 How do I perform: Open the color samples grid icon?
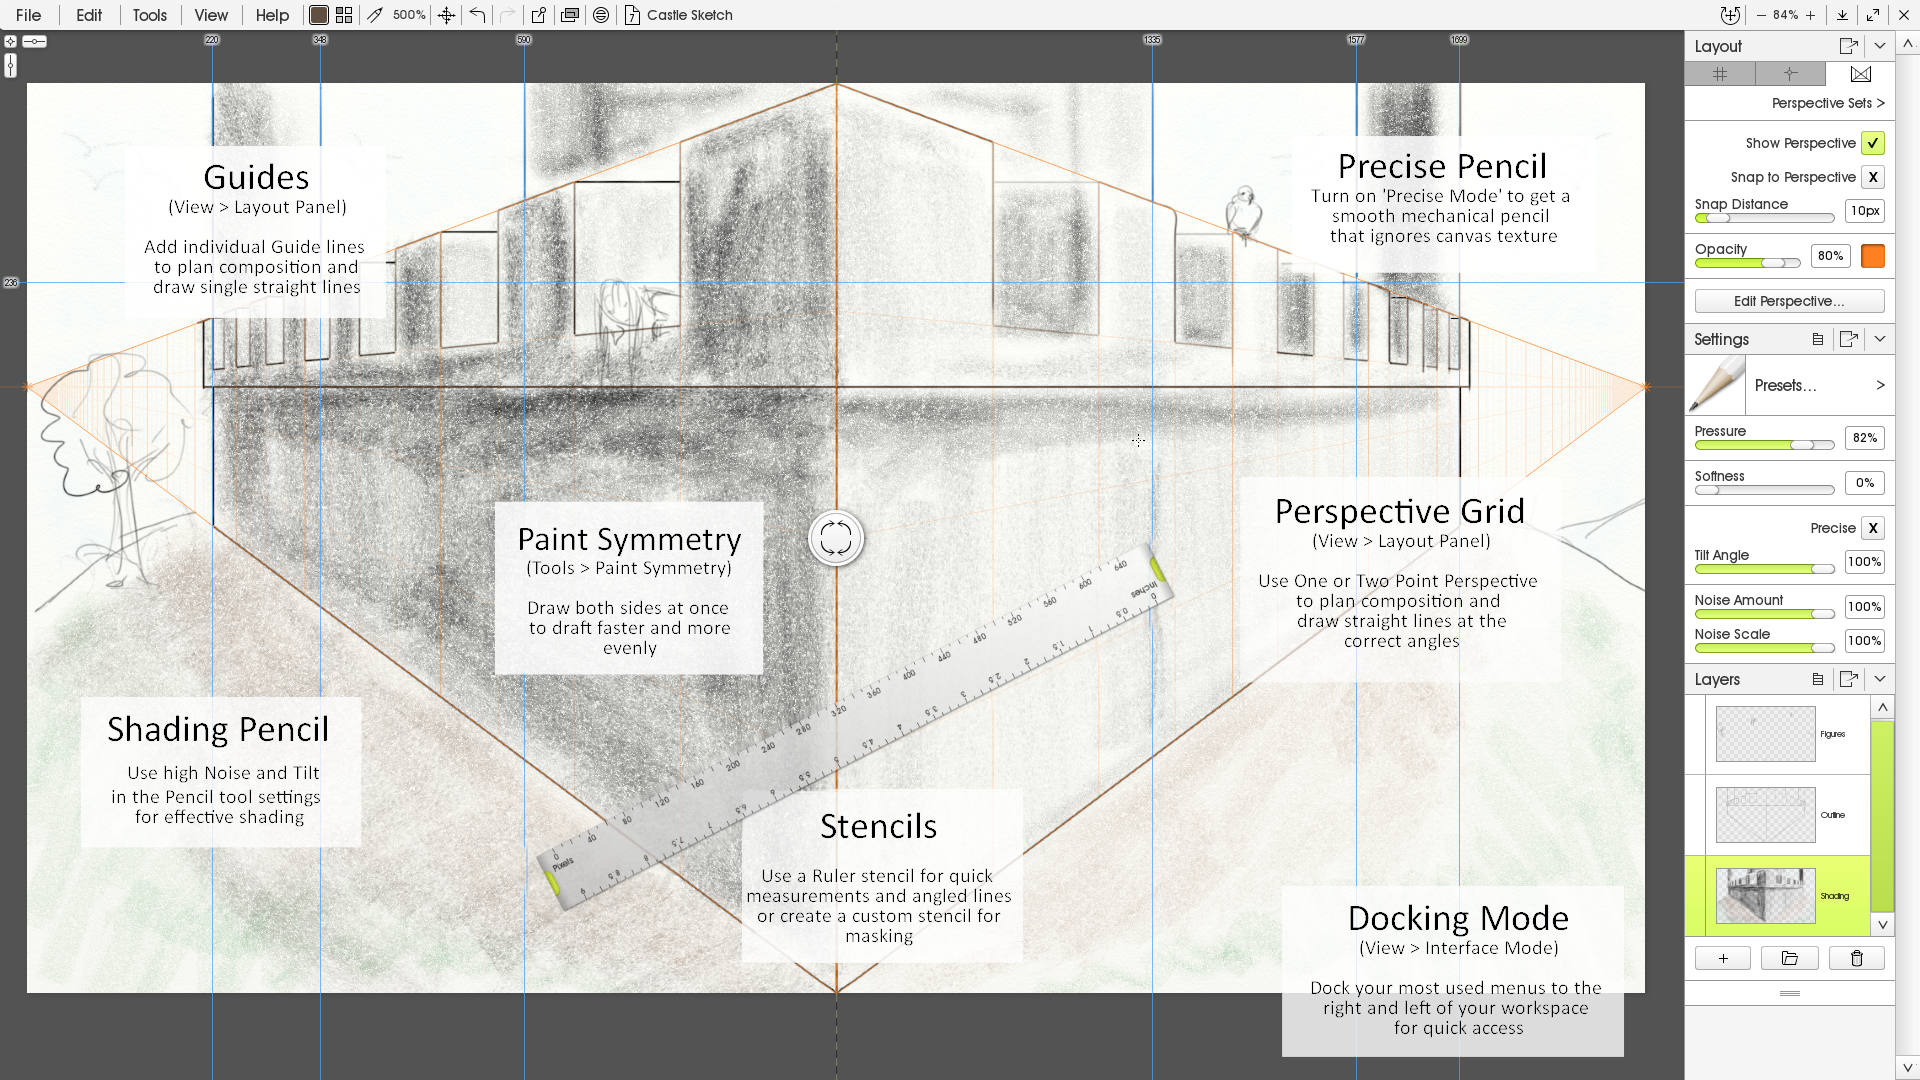click(x=344, y=15)
